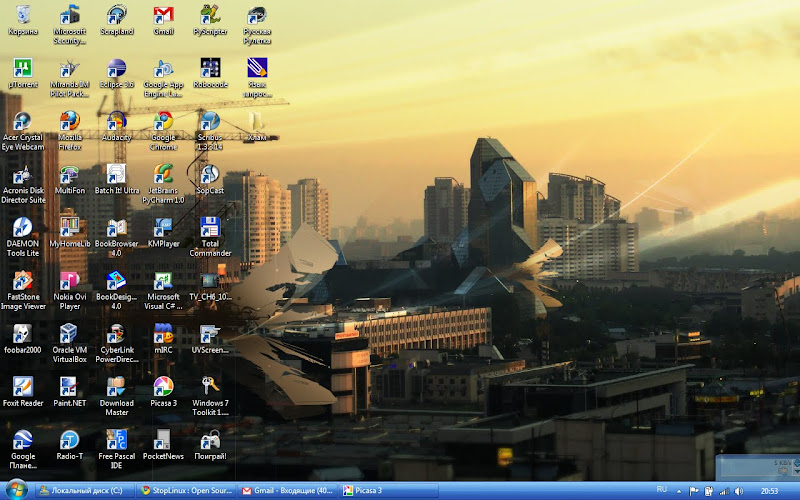Open the Mozilla Firefox desktop shortcut
This screenshot has width=800, height=500.
(x=69, y=122)
